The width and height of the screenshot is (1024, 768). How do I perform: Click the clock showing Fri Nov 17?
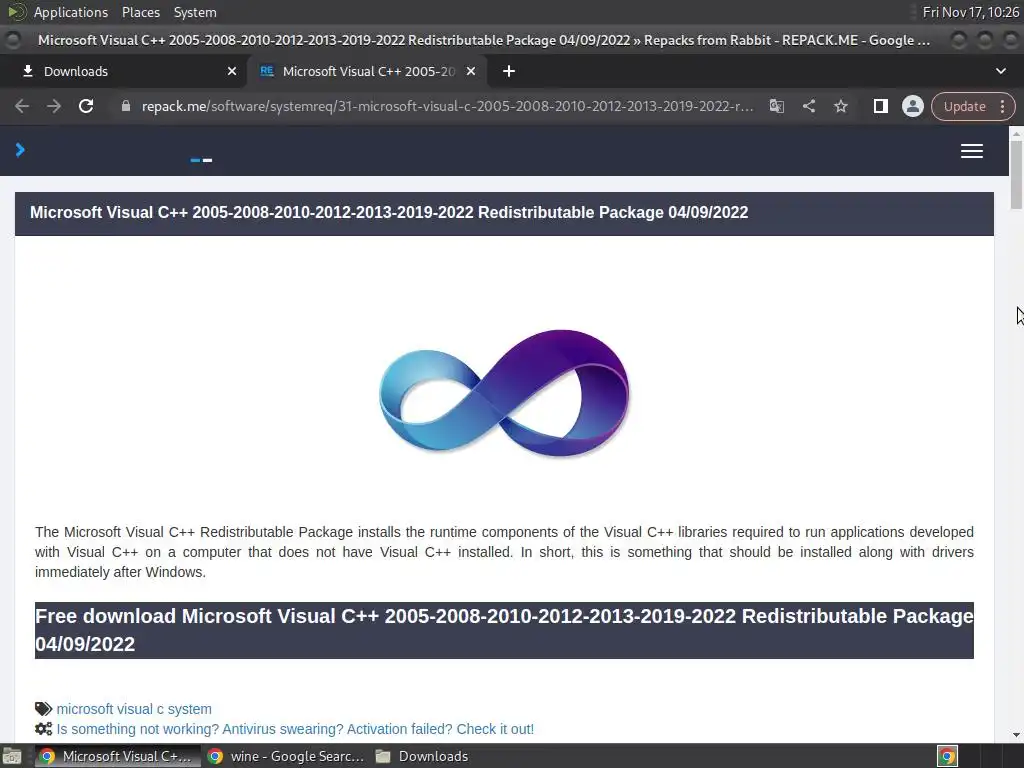pos(970,12)
